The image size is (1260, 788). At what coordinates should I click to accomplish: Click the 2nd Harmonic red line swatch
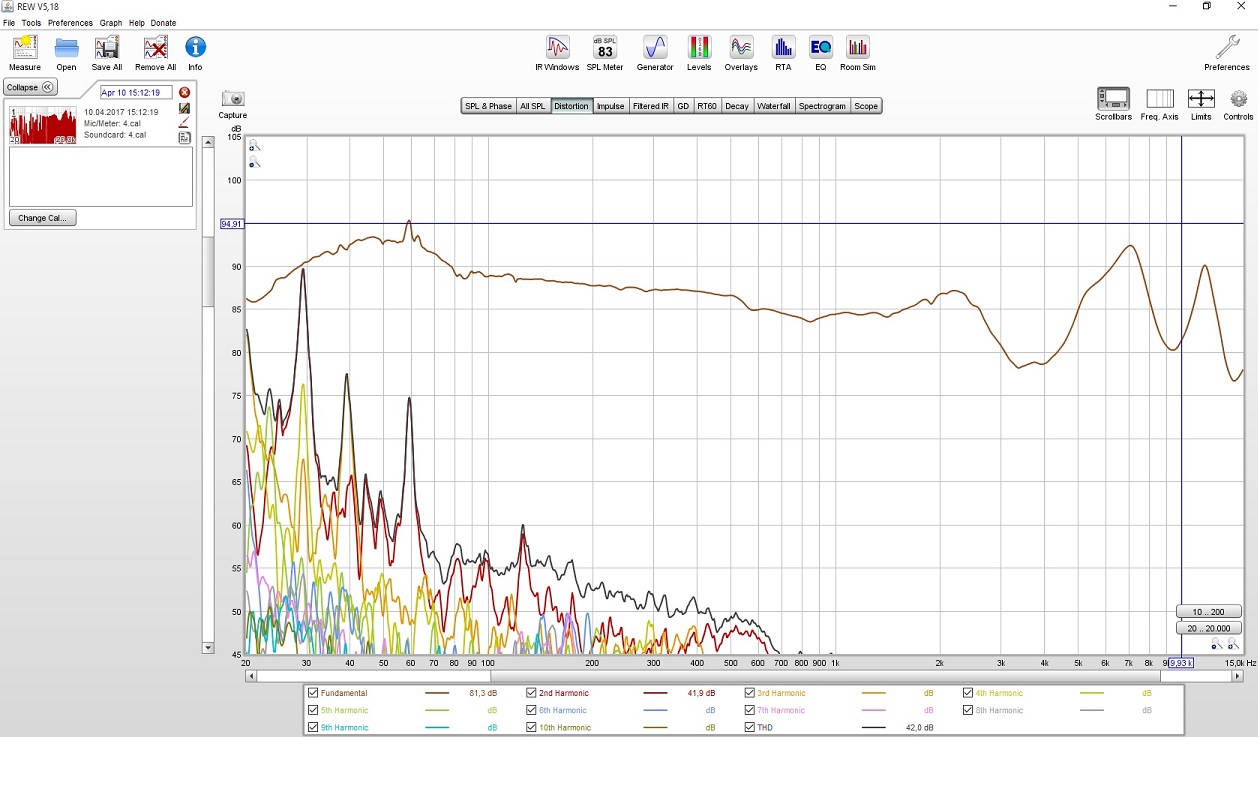click(x=655, y=693)
